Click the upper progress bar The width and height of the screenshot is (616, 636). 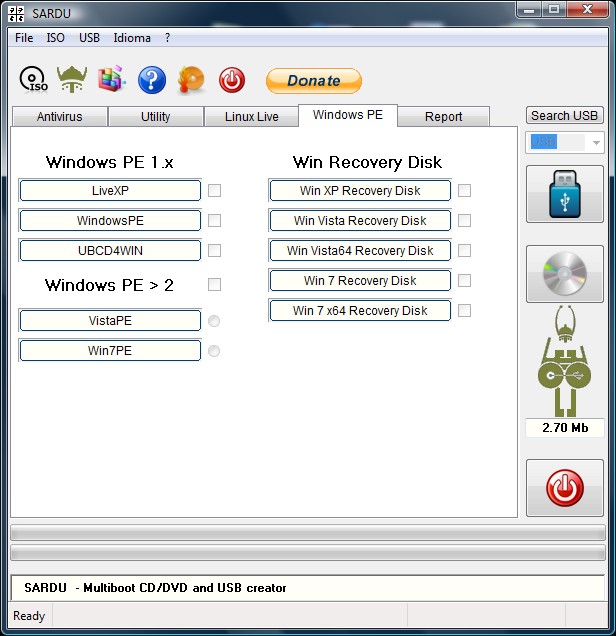click(308, 533)
